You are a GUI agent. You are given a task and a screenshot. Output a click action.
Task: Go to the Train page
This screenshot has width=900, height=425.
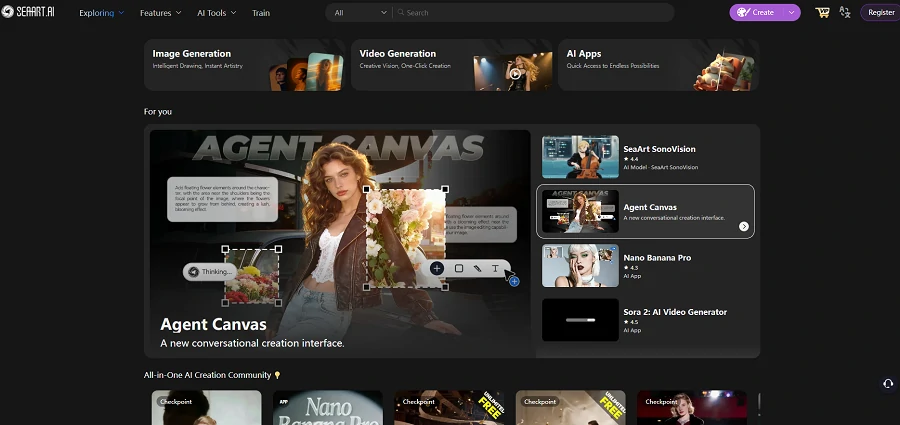[261, 13]
